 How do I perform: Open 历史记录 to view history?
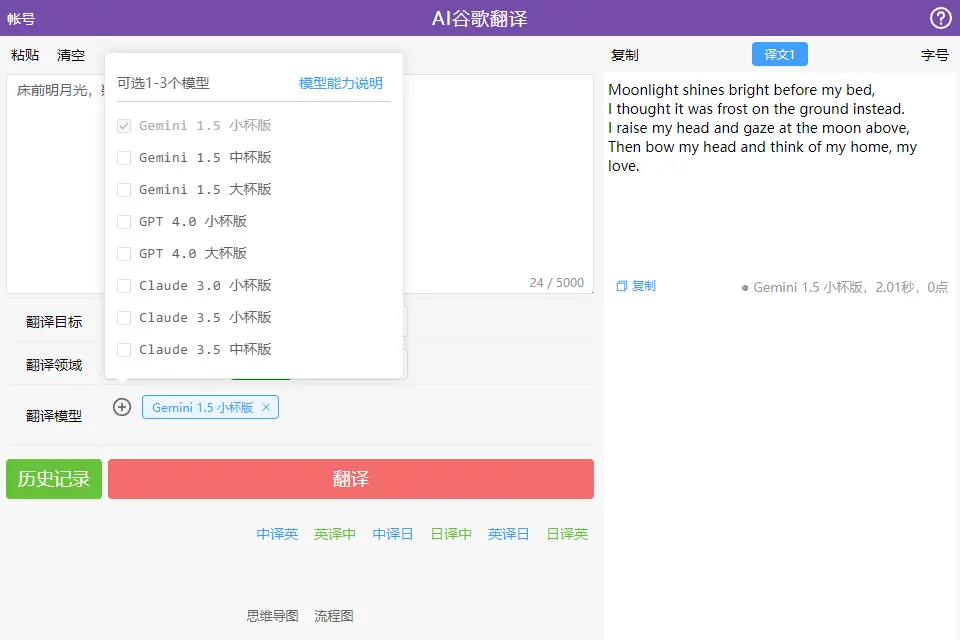coord(53,478)
